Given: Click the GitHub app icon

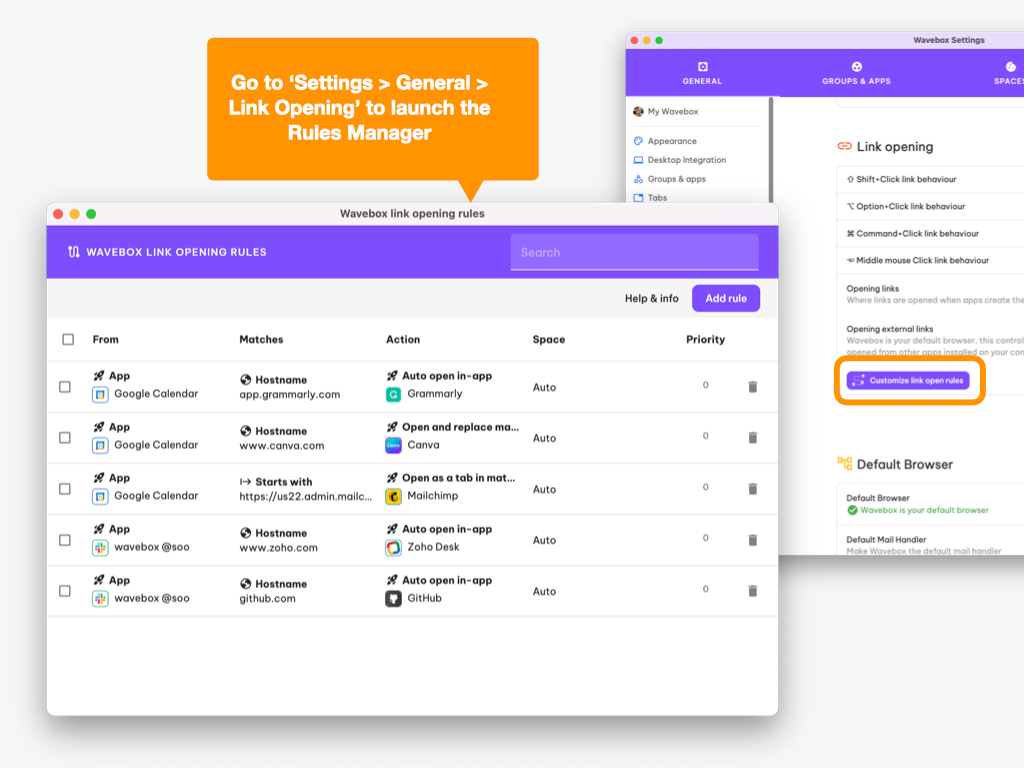Looking at the screenshot, I should [x=393, y=598].
